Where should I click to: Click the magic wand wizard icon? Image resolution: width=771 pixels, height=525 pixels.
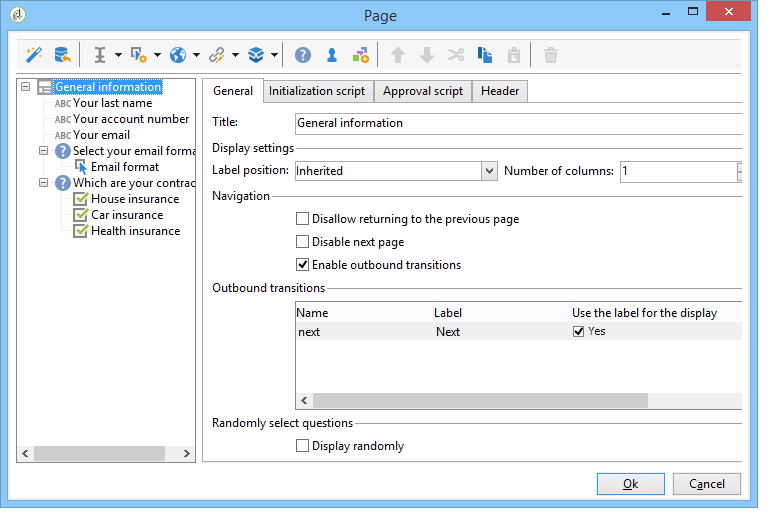click(x=33, y=55)
